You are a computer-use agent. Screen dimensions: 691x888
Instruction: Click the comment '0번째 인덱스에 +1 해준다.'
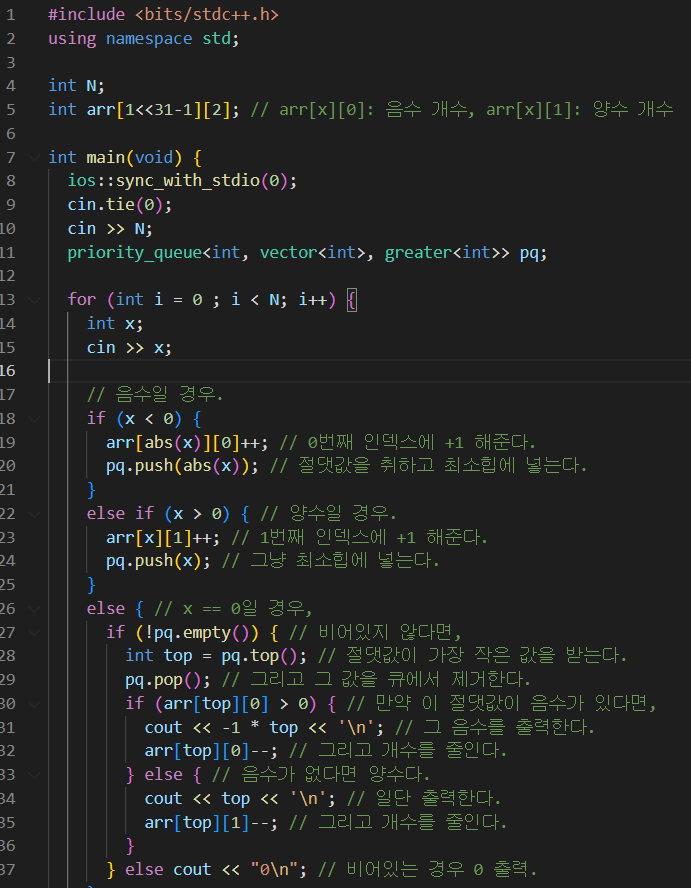[x=421, y=442]
